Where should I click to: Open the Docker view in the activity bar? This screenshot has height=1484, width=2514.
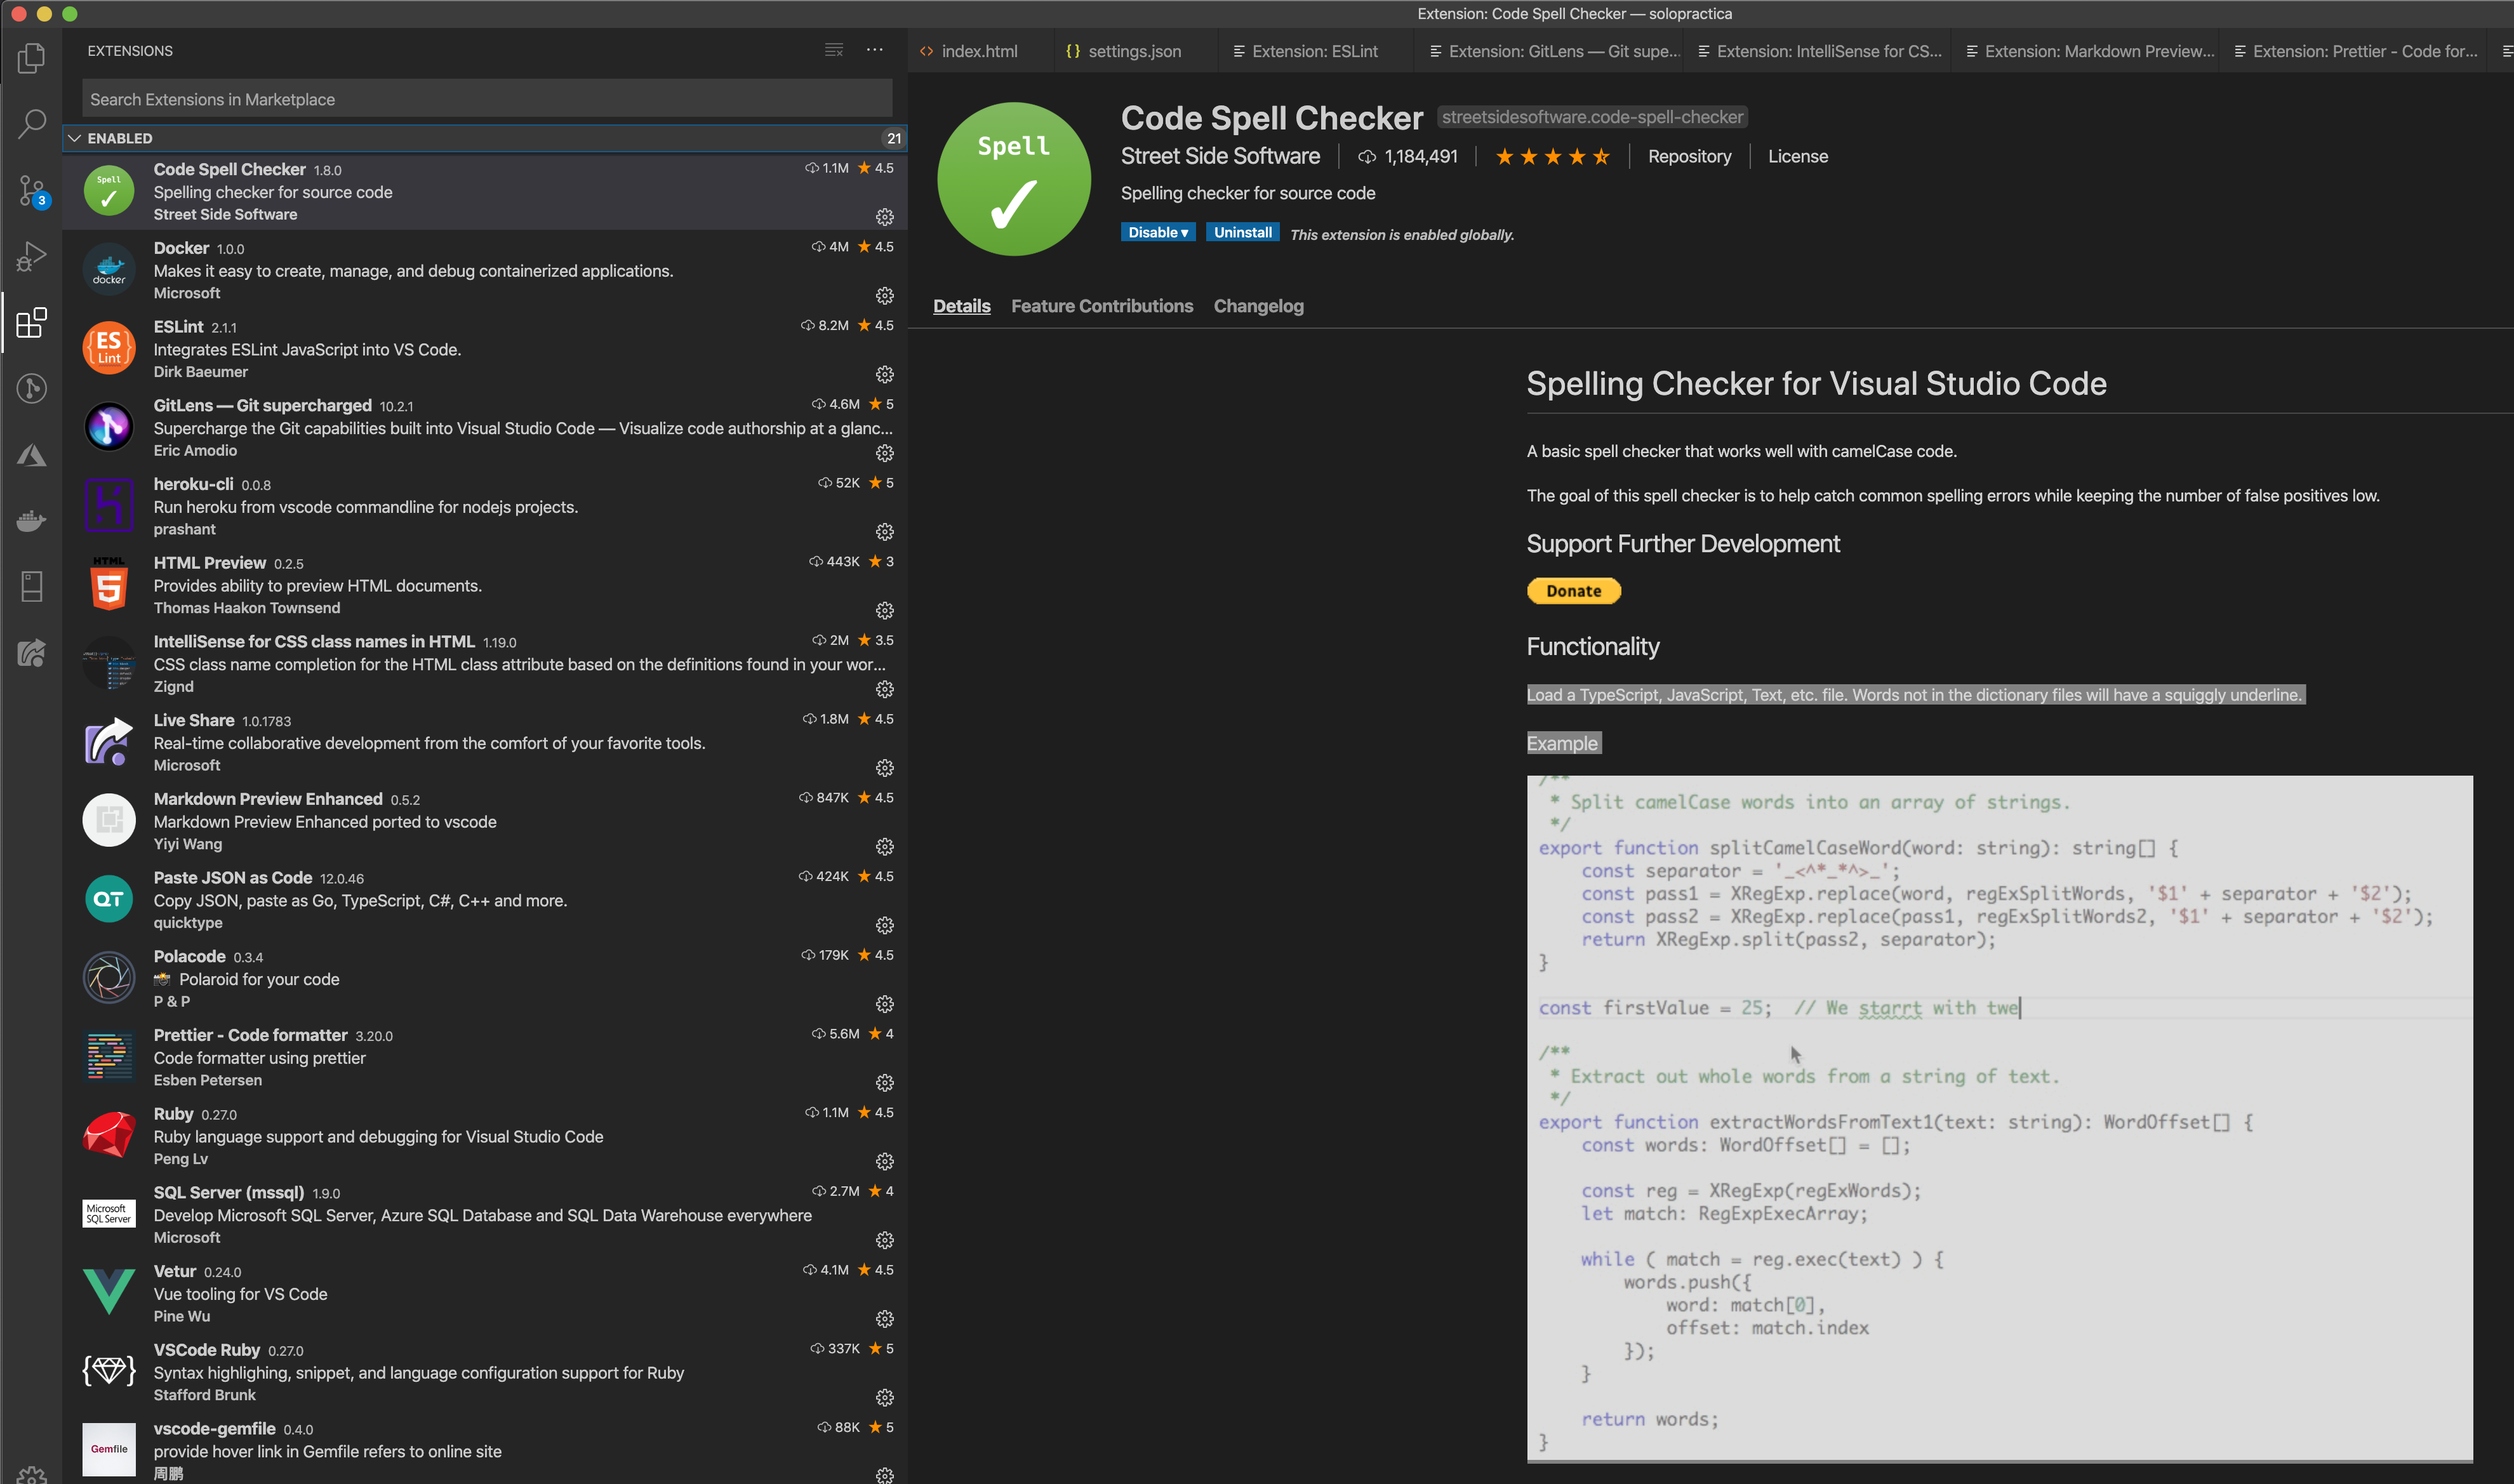pos(30,521)
